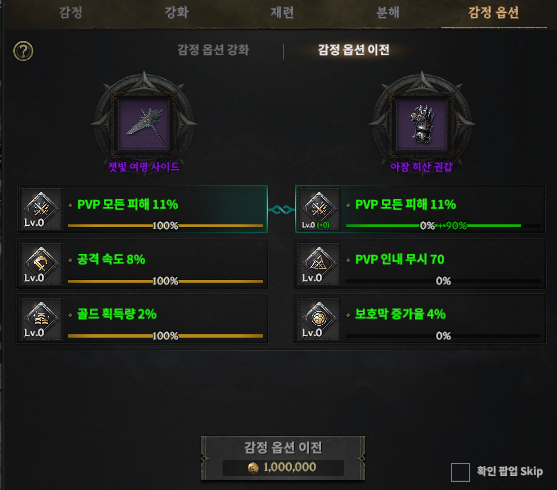Click the 공격 속도 8% progress bar
557x490 pixels.
pyautogui.click(x=165, y=281)
